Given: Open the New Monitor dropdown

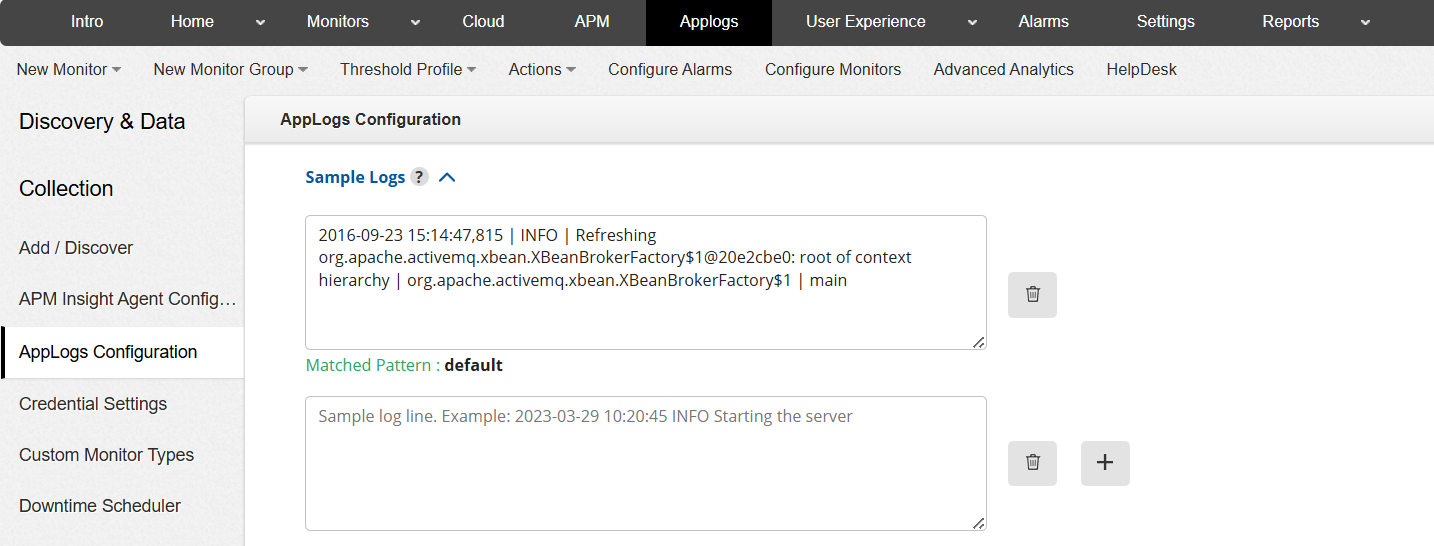Looking at the screenshot, I should (69, 69).
